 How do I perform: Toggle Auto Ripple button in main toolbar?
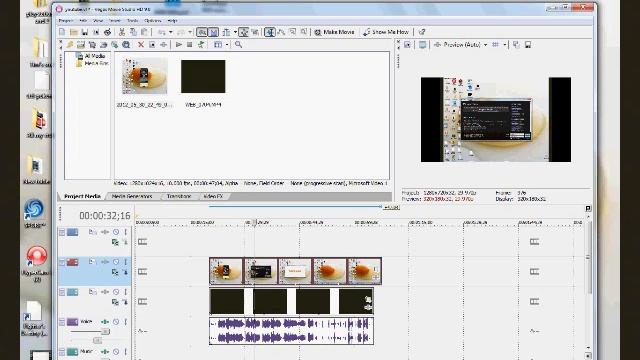226,32
